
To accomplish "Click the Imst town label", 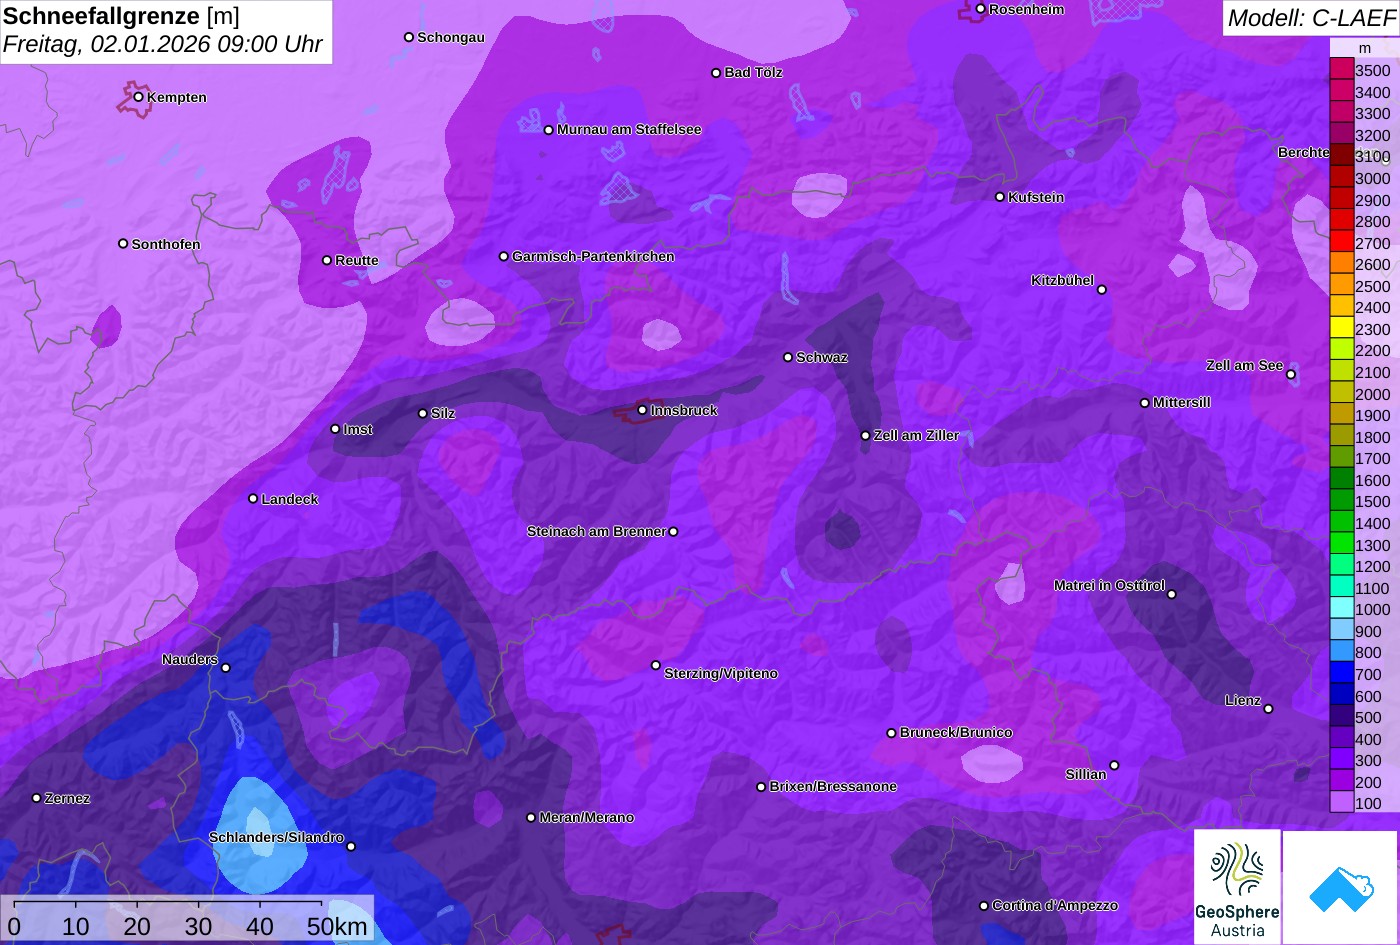I will click(358, 429).
